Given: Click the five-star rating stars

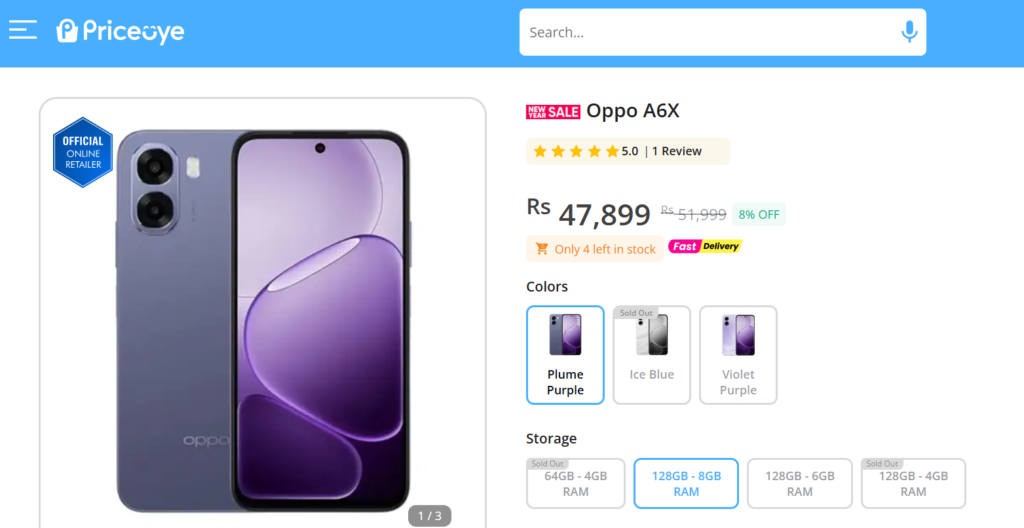Looking at the screenshot, I should 576,152.
